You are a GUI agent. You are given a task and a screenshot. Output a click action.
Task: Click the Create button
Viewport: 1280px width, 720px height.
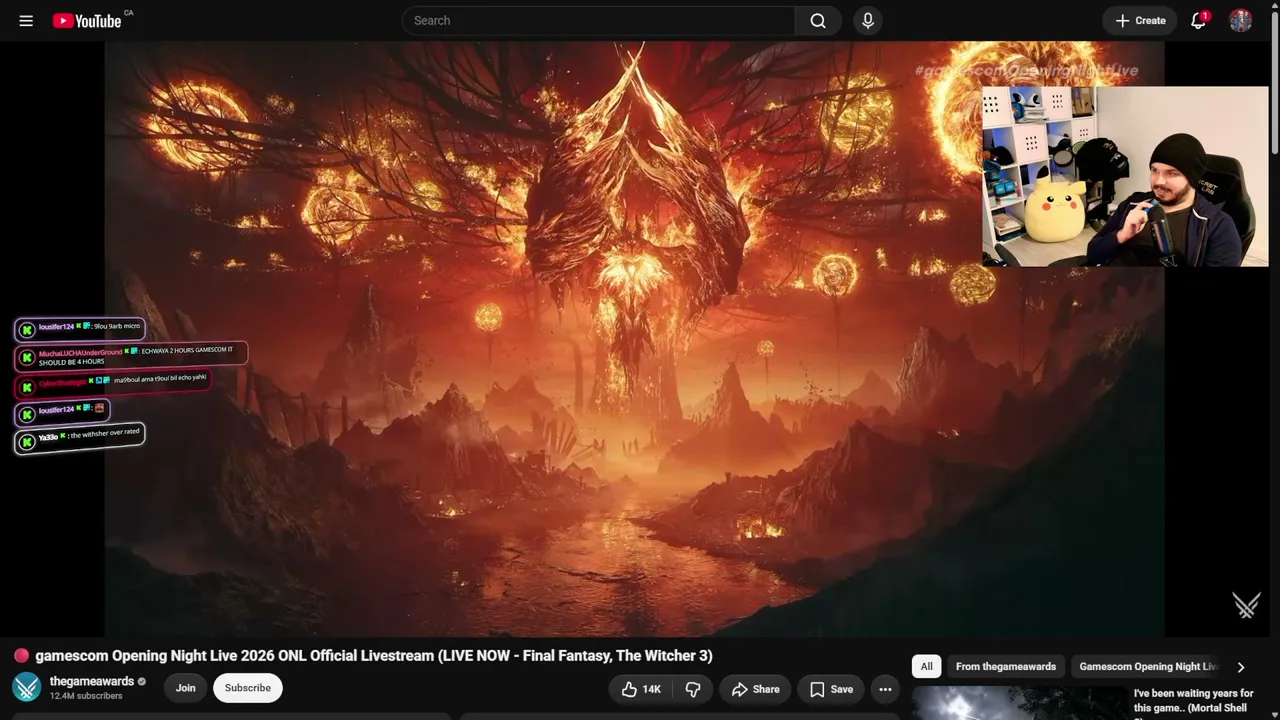click(1140, 20)
